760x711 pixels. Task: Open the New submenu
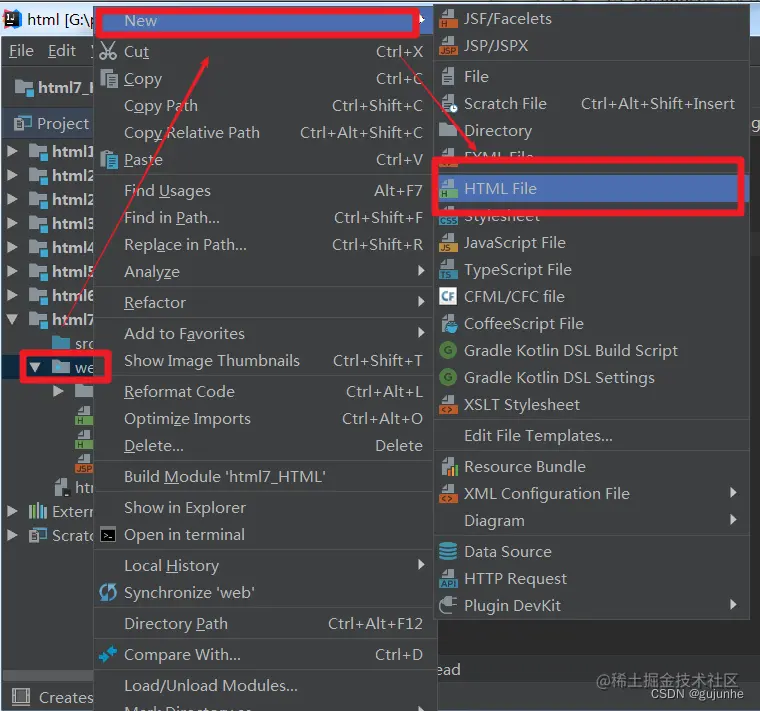pos(262,21)
